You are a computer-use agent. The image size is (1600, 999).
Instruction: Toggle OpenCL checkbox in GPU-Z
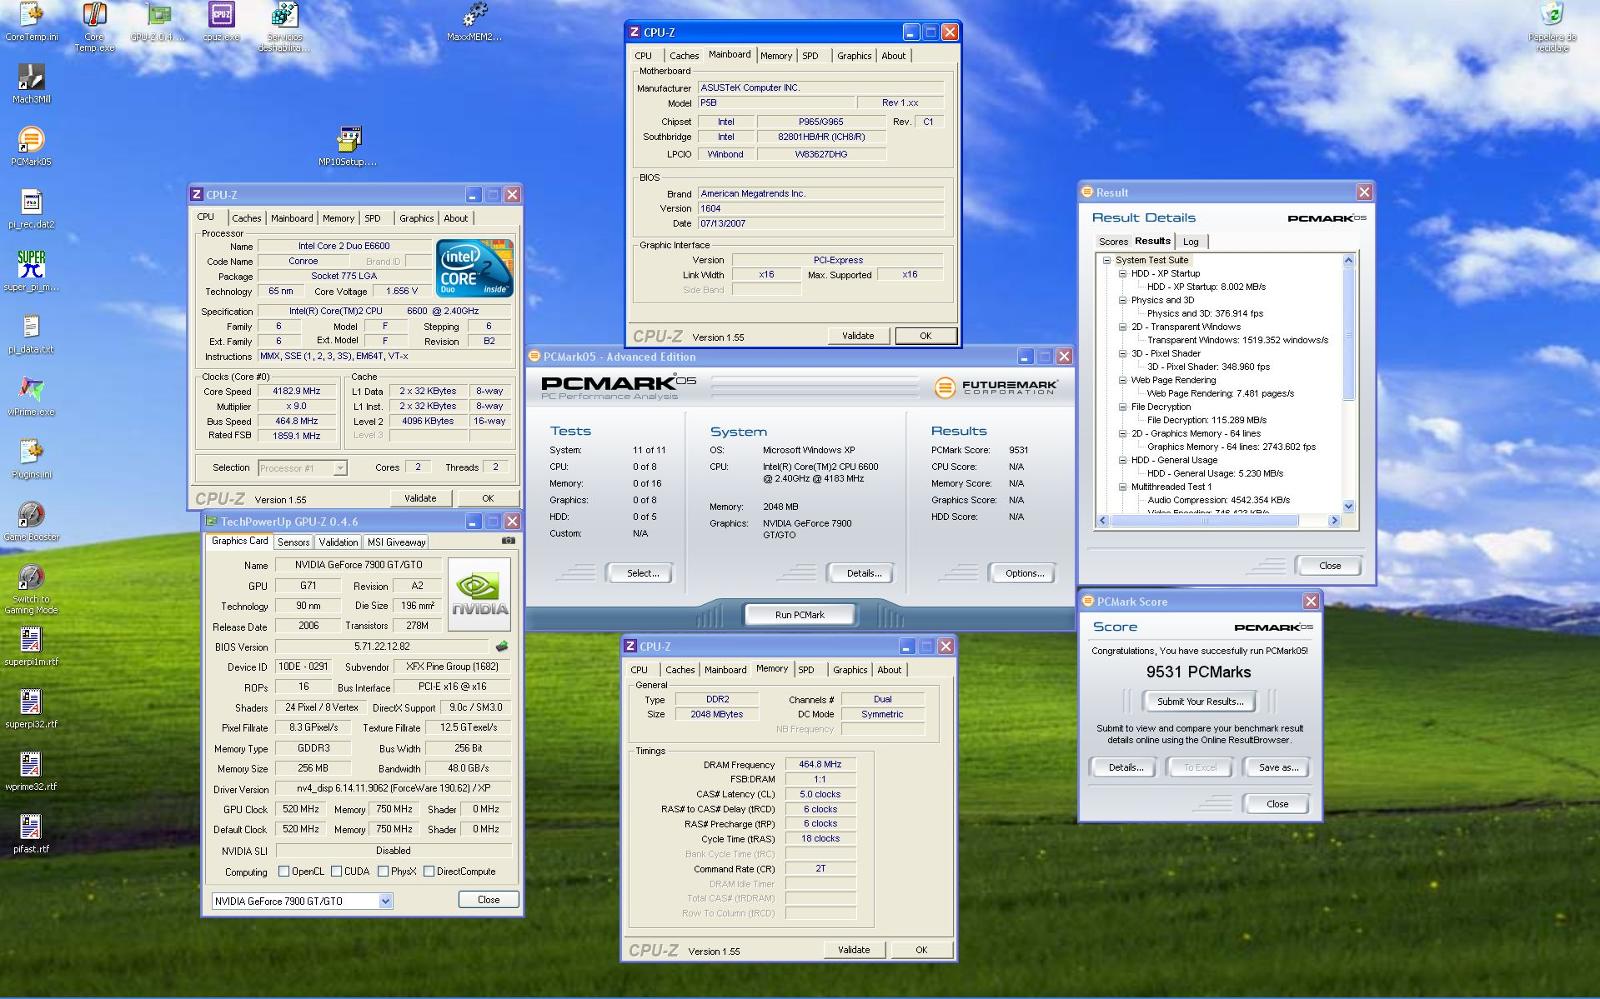coord(284,871)
